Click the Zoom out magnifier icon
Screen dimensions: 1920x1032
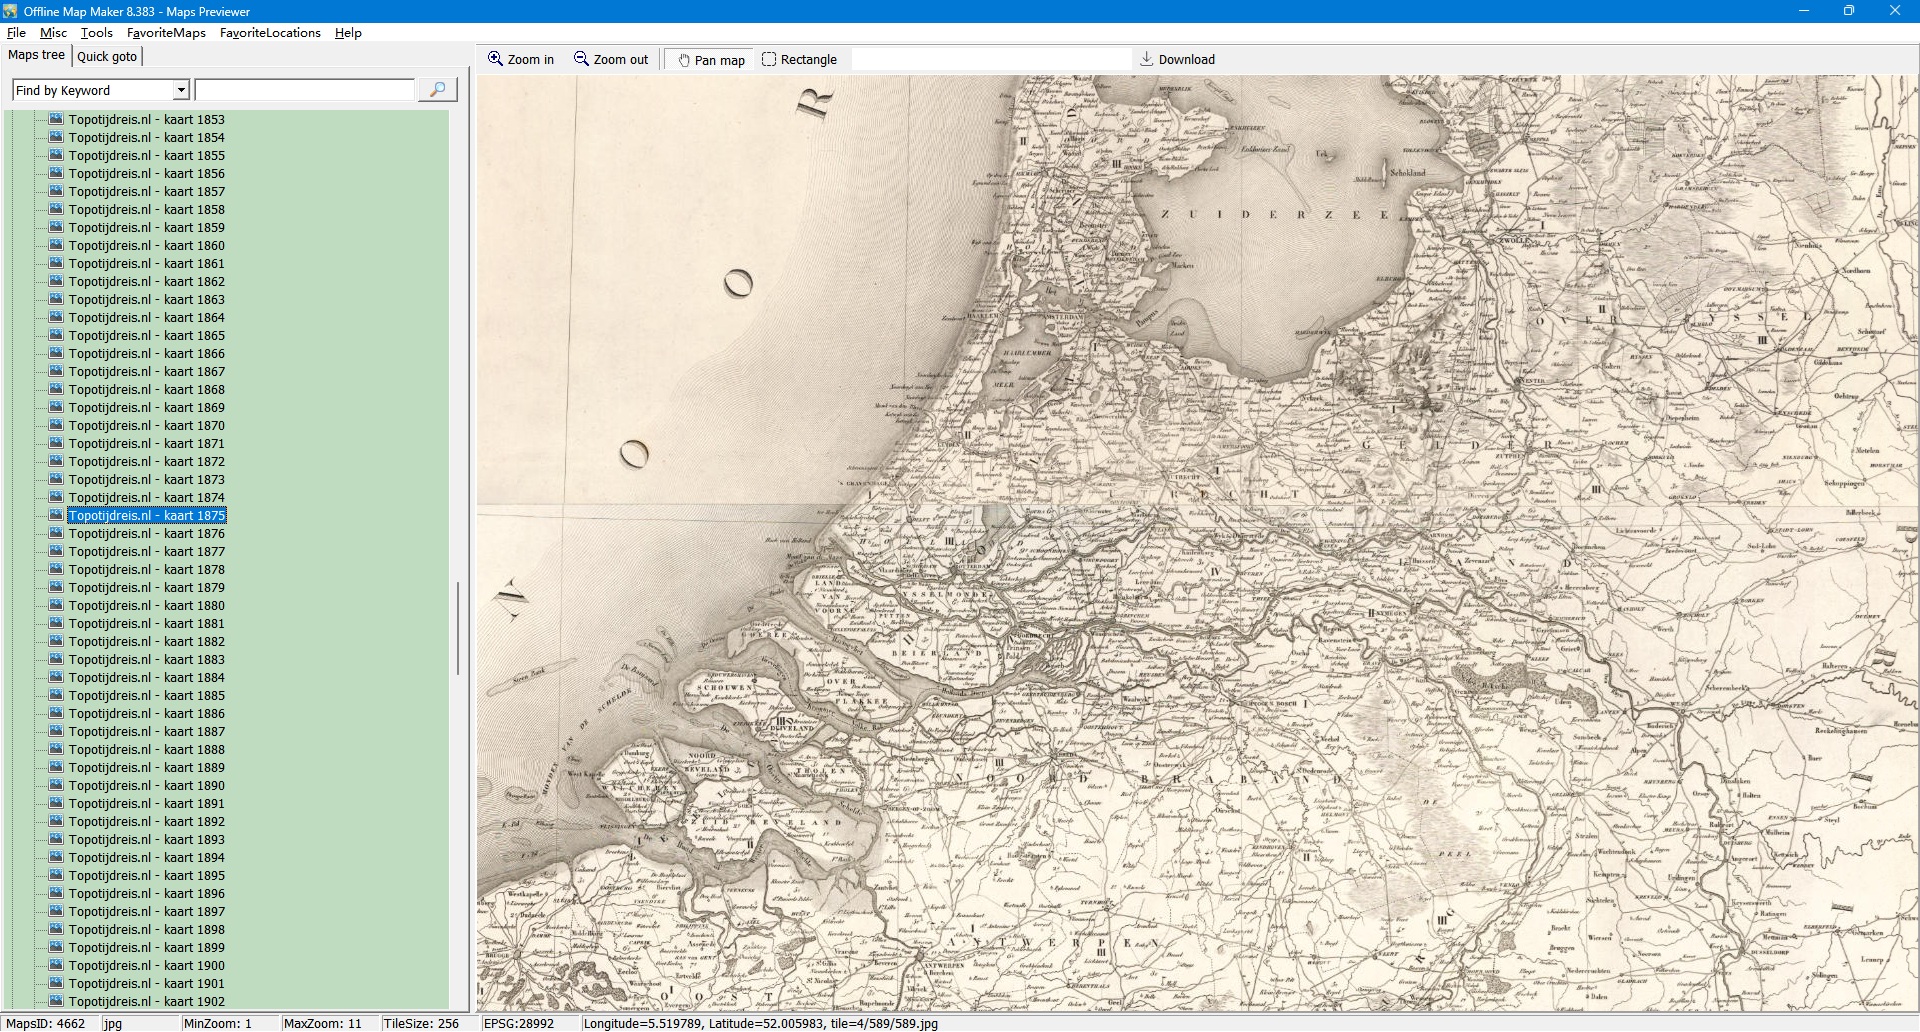(x=581, y=59)
